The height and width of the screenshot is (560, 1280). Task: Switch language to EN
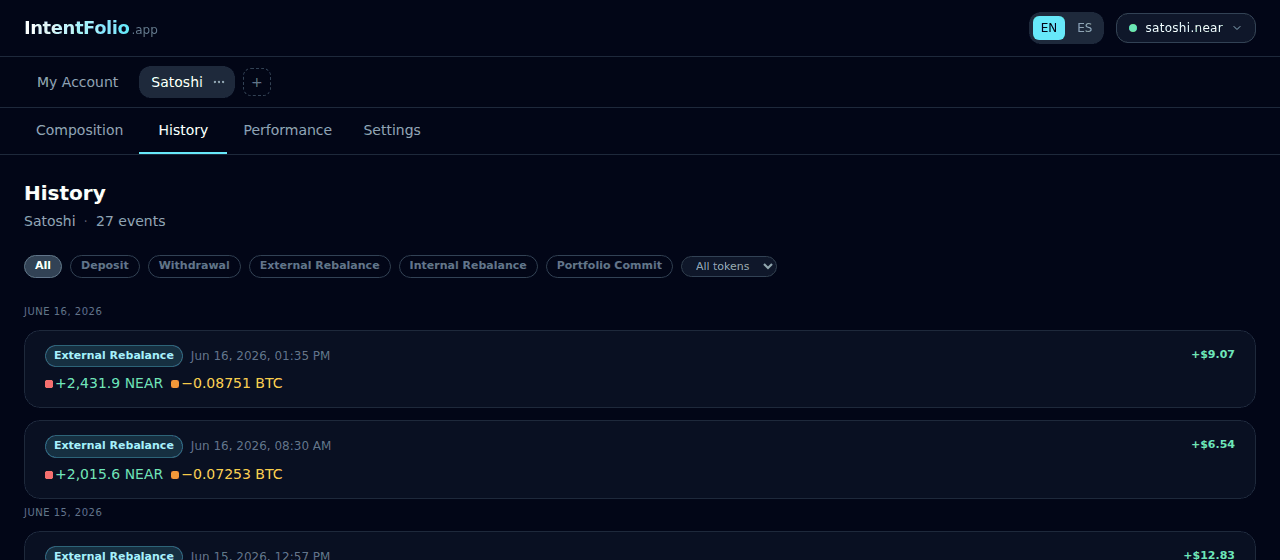click(x=1049, y=28)
